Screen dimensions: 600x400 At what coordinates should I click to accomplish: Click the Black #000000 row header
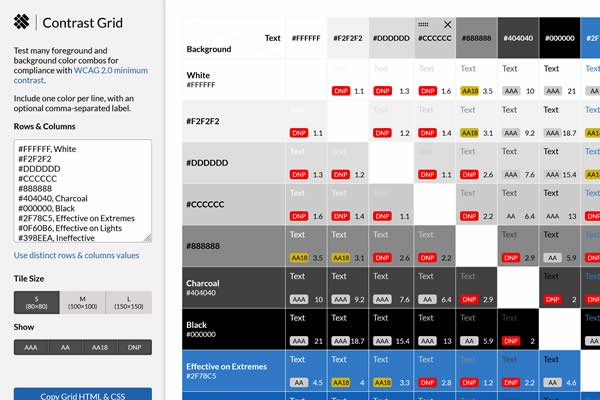[233, 329]
